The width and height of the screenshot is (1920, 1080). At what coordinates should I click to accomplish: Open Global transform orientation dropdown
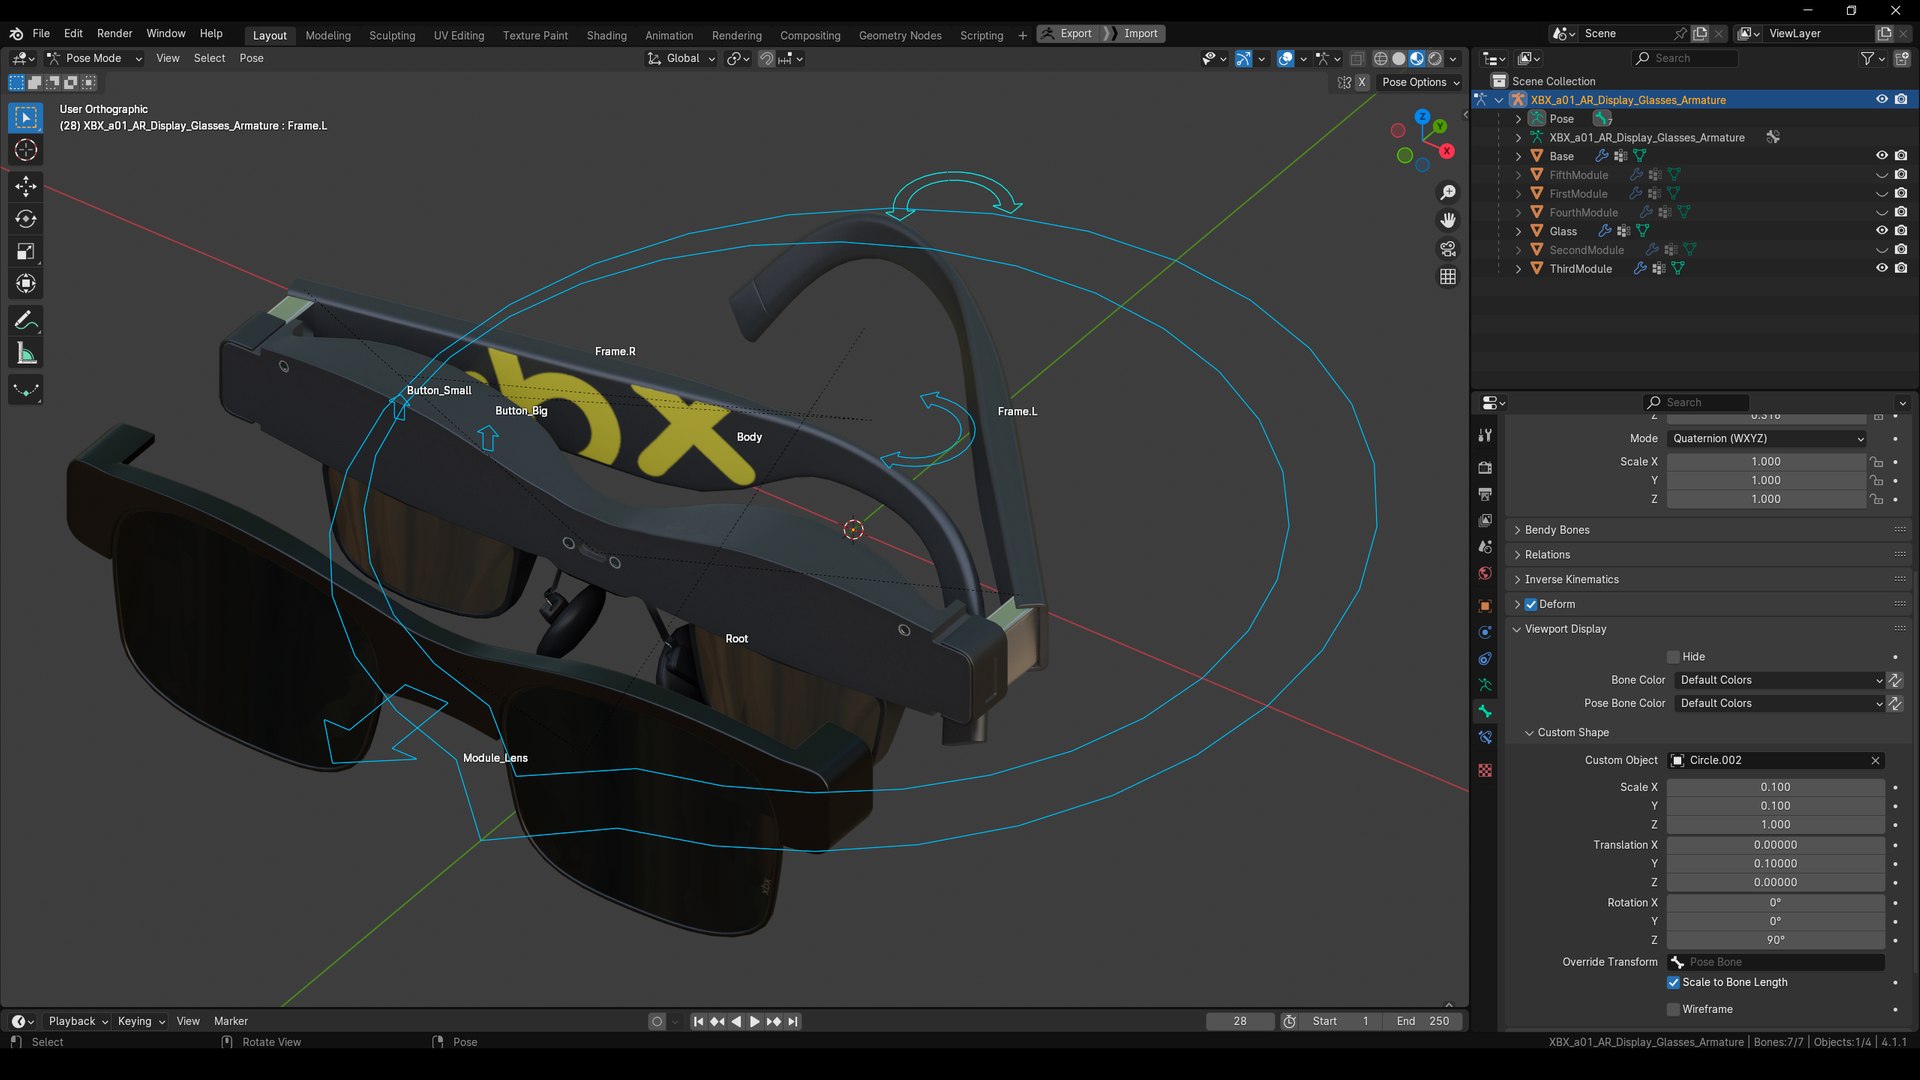(682, 59)
